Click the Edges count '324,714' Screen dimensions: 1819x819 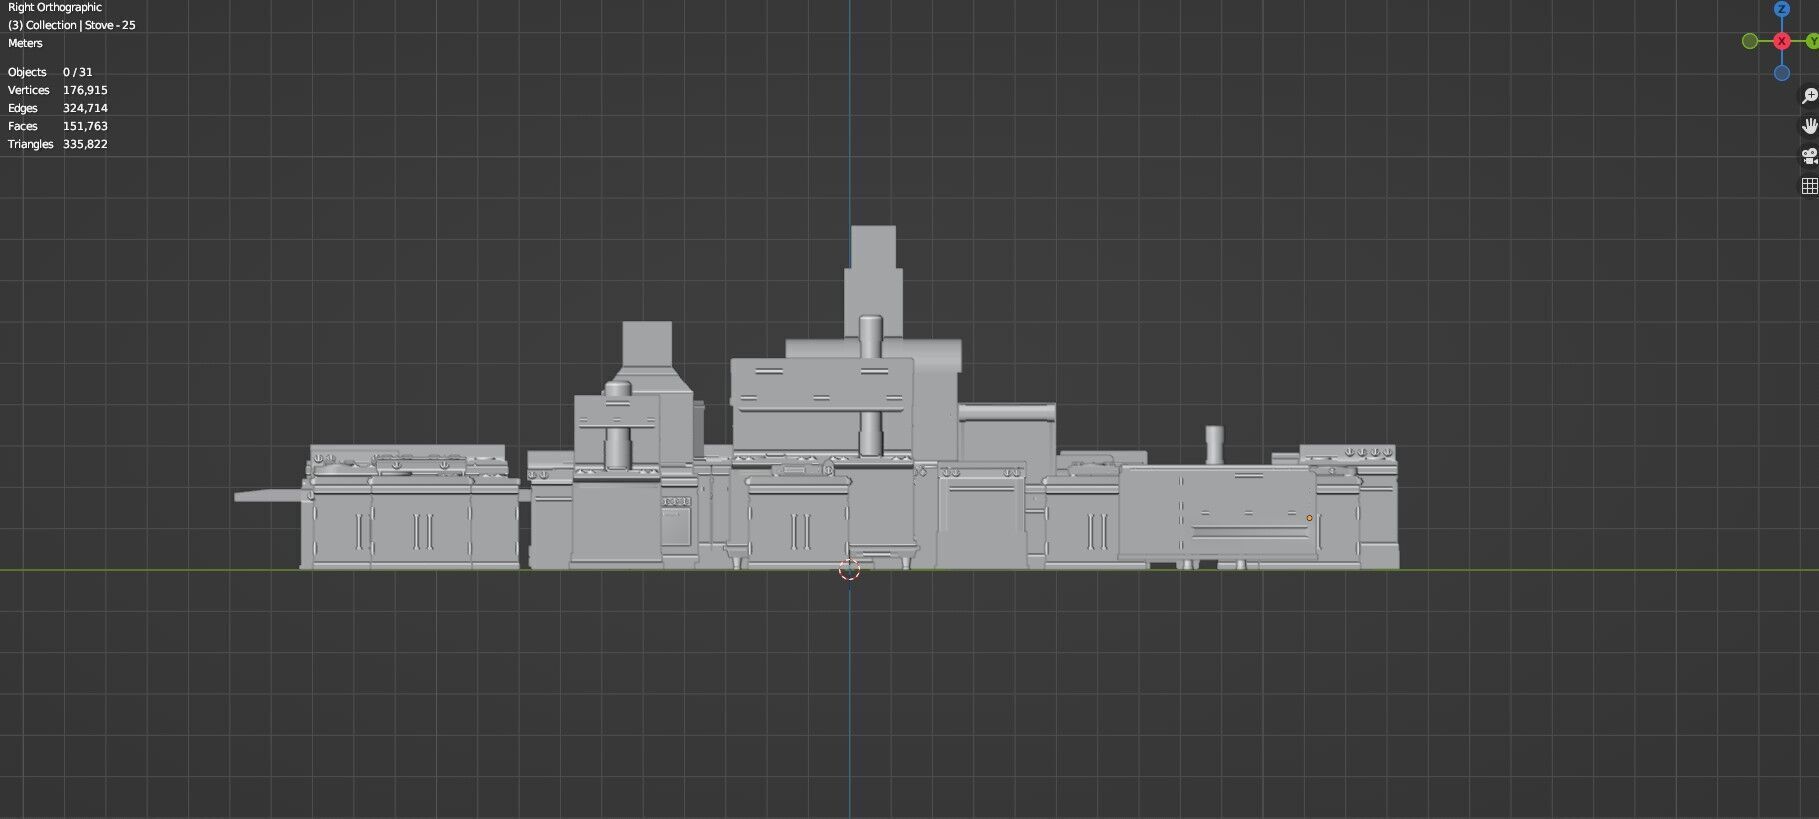coord(85,108)
